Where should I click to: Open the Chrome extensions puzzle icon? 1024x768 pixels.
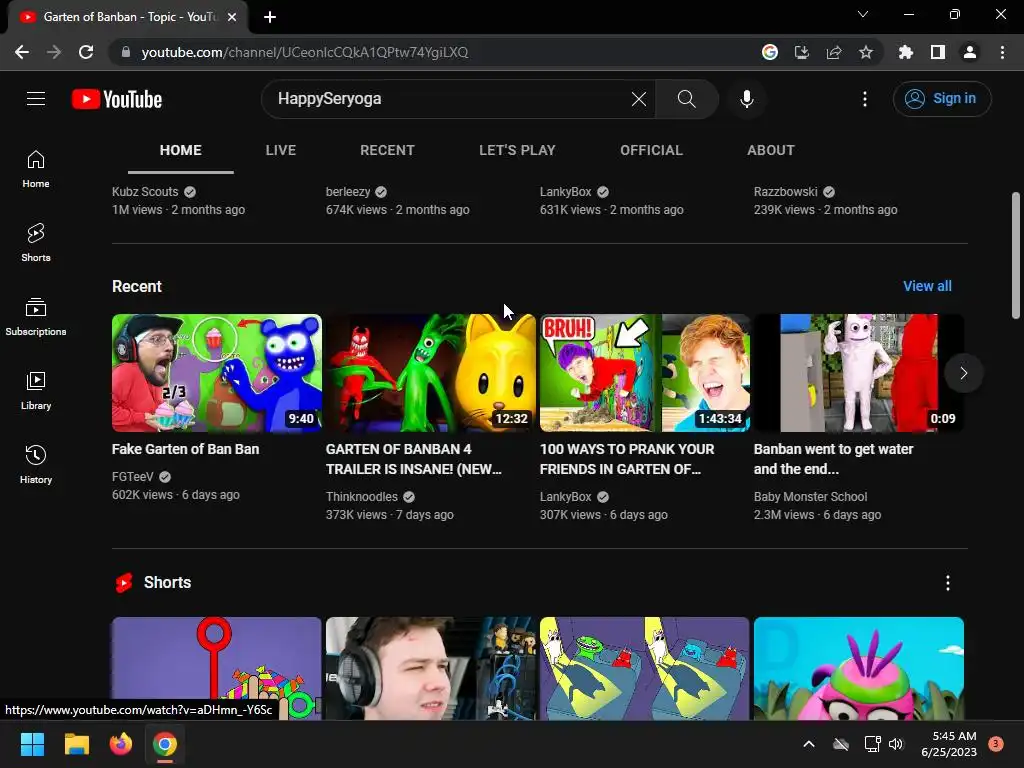point(906,52)
